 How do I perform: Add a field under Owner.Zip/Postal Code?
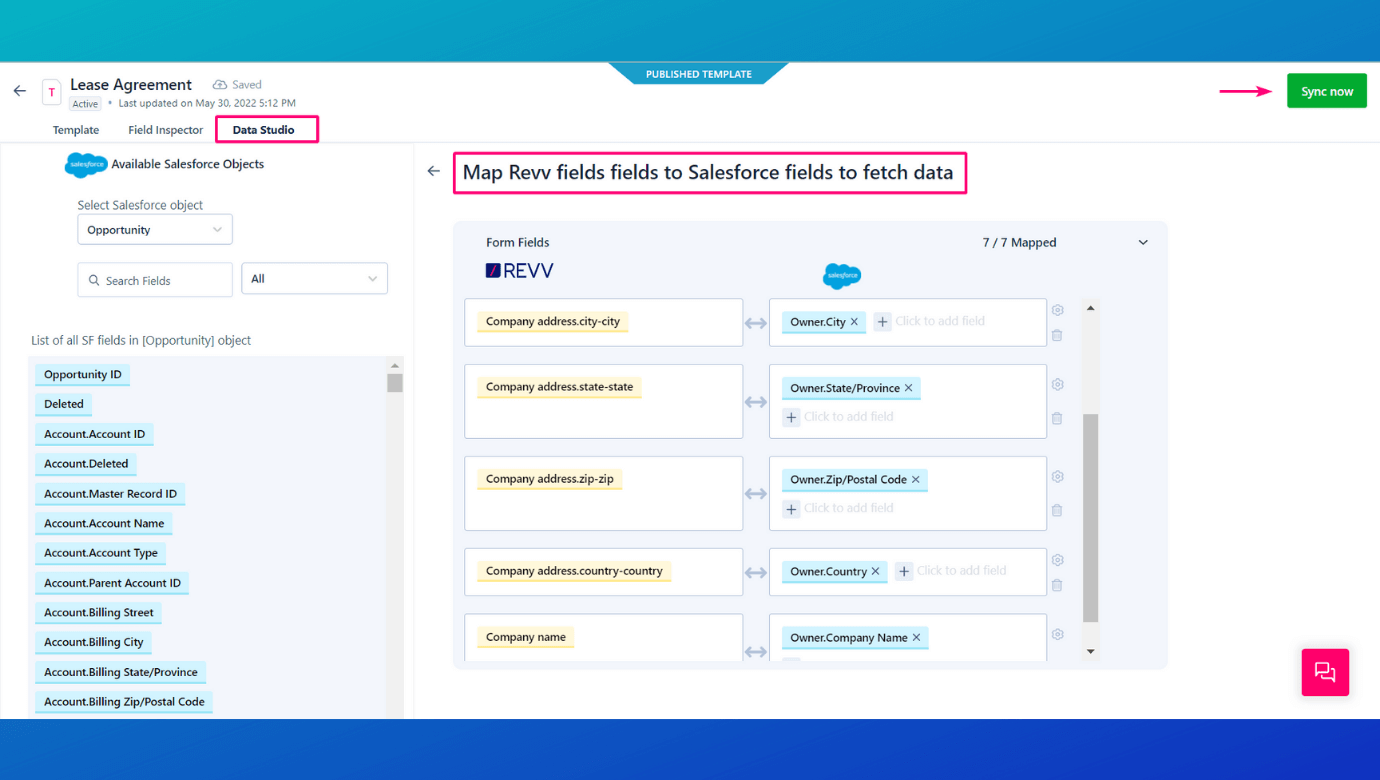791,509
